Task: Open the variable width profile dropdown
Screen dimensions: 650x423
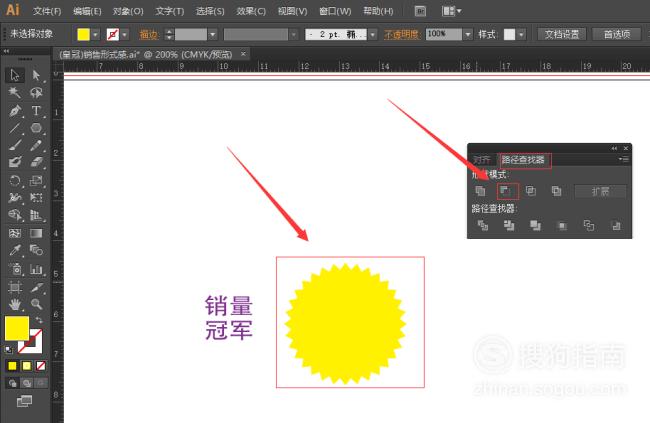Action: [x=294, y=34]
